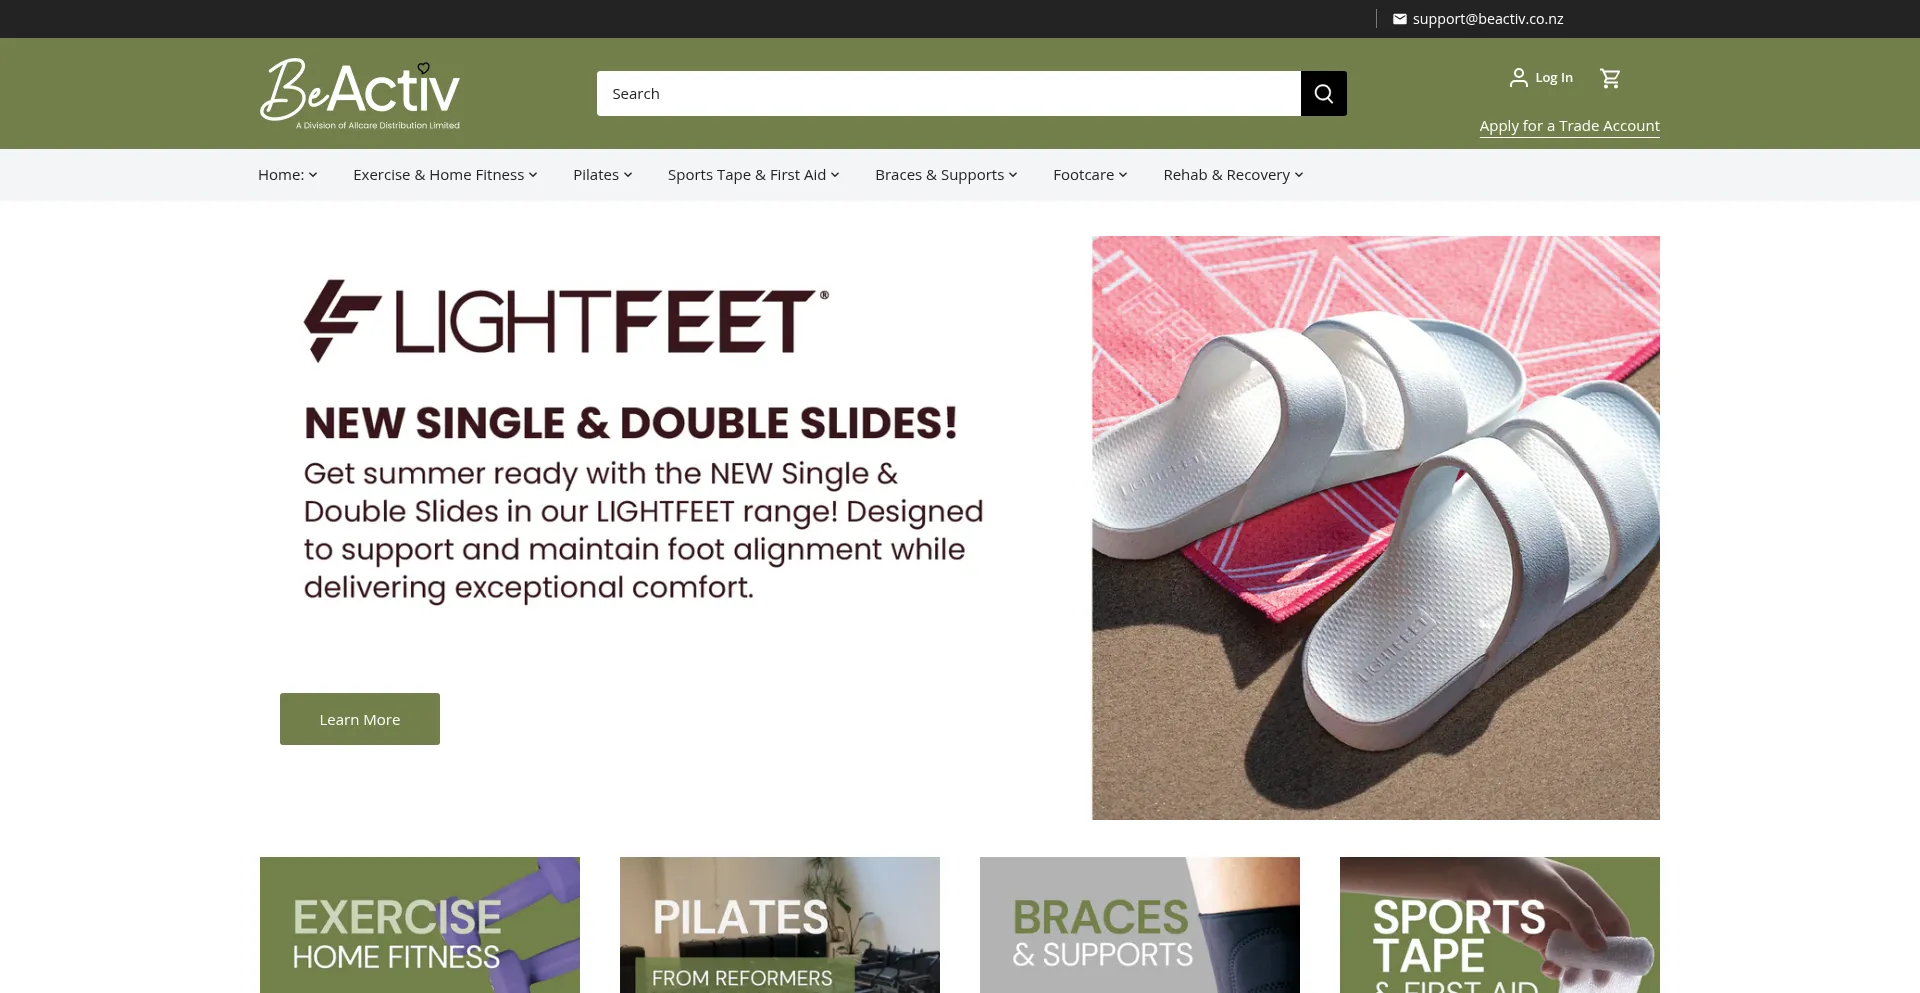1920x993 pixels.
Task: Open the shopping cart icon
Action: (x=1610, y=78)
